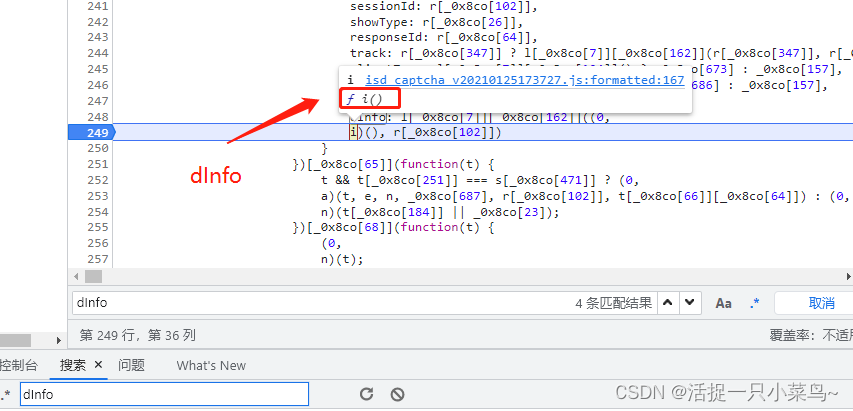Screen dimensions: 853x411
Task: Click line number 245 in gutter
Action: tap(97, 68)
